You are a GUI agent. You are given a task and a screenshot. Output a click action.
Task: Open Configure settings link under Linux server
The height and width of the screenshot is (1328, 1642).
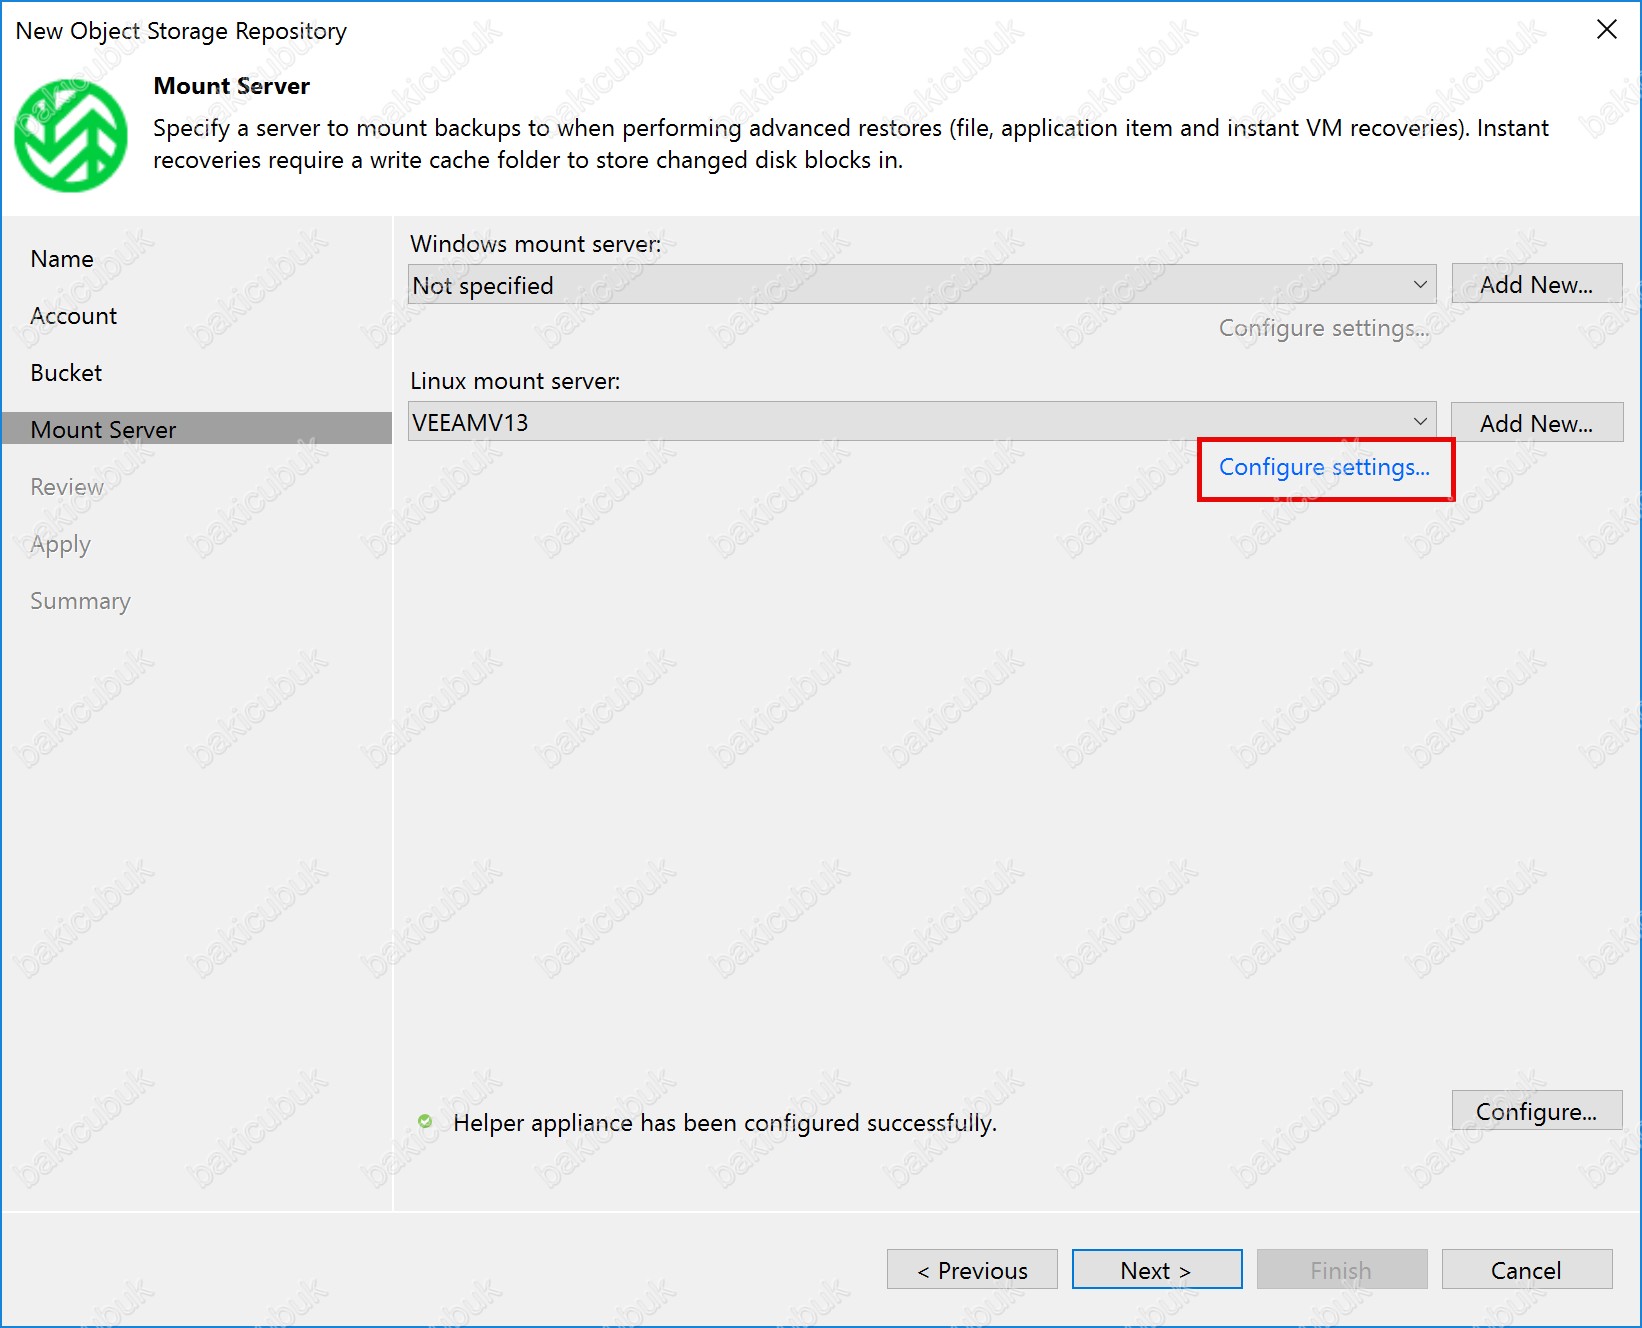[1324, 467]
